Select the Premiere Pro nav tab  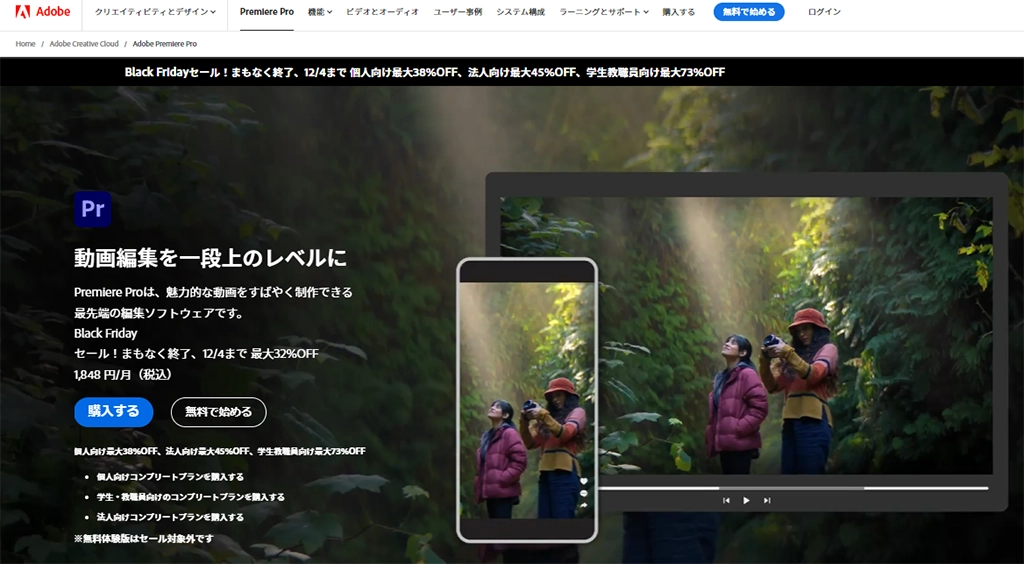click(266, 12)
